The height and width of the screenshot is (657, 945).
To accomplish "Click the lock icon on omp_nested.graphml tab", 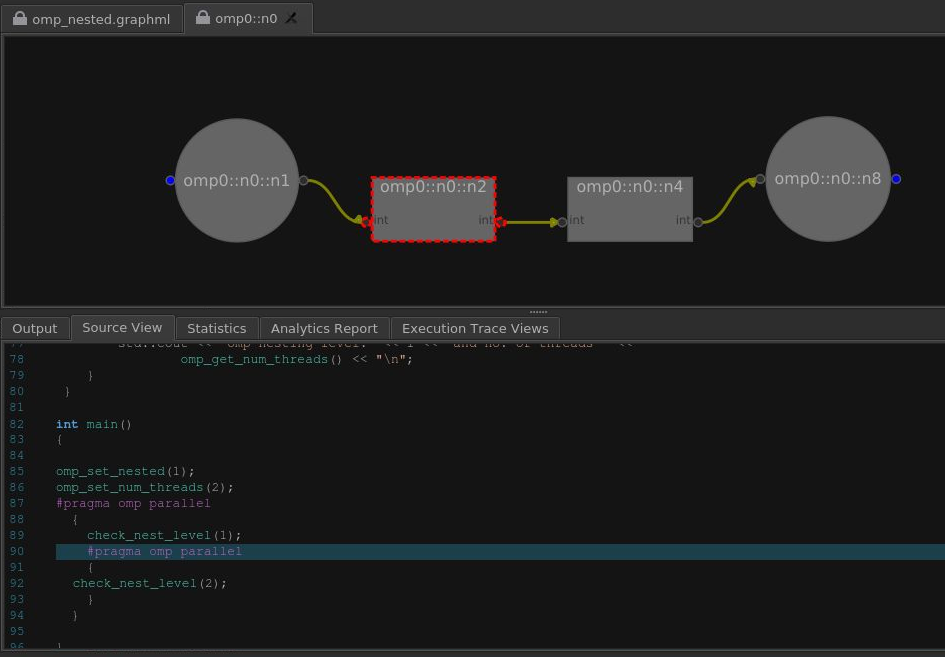I will (x=19, y=19).
